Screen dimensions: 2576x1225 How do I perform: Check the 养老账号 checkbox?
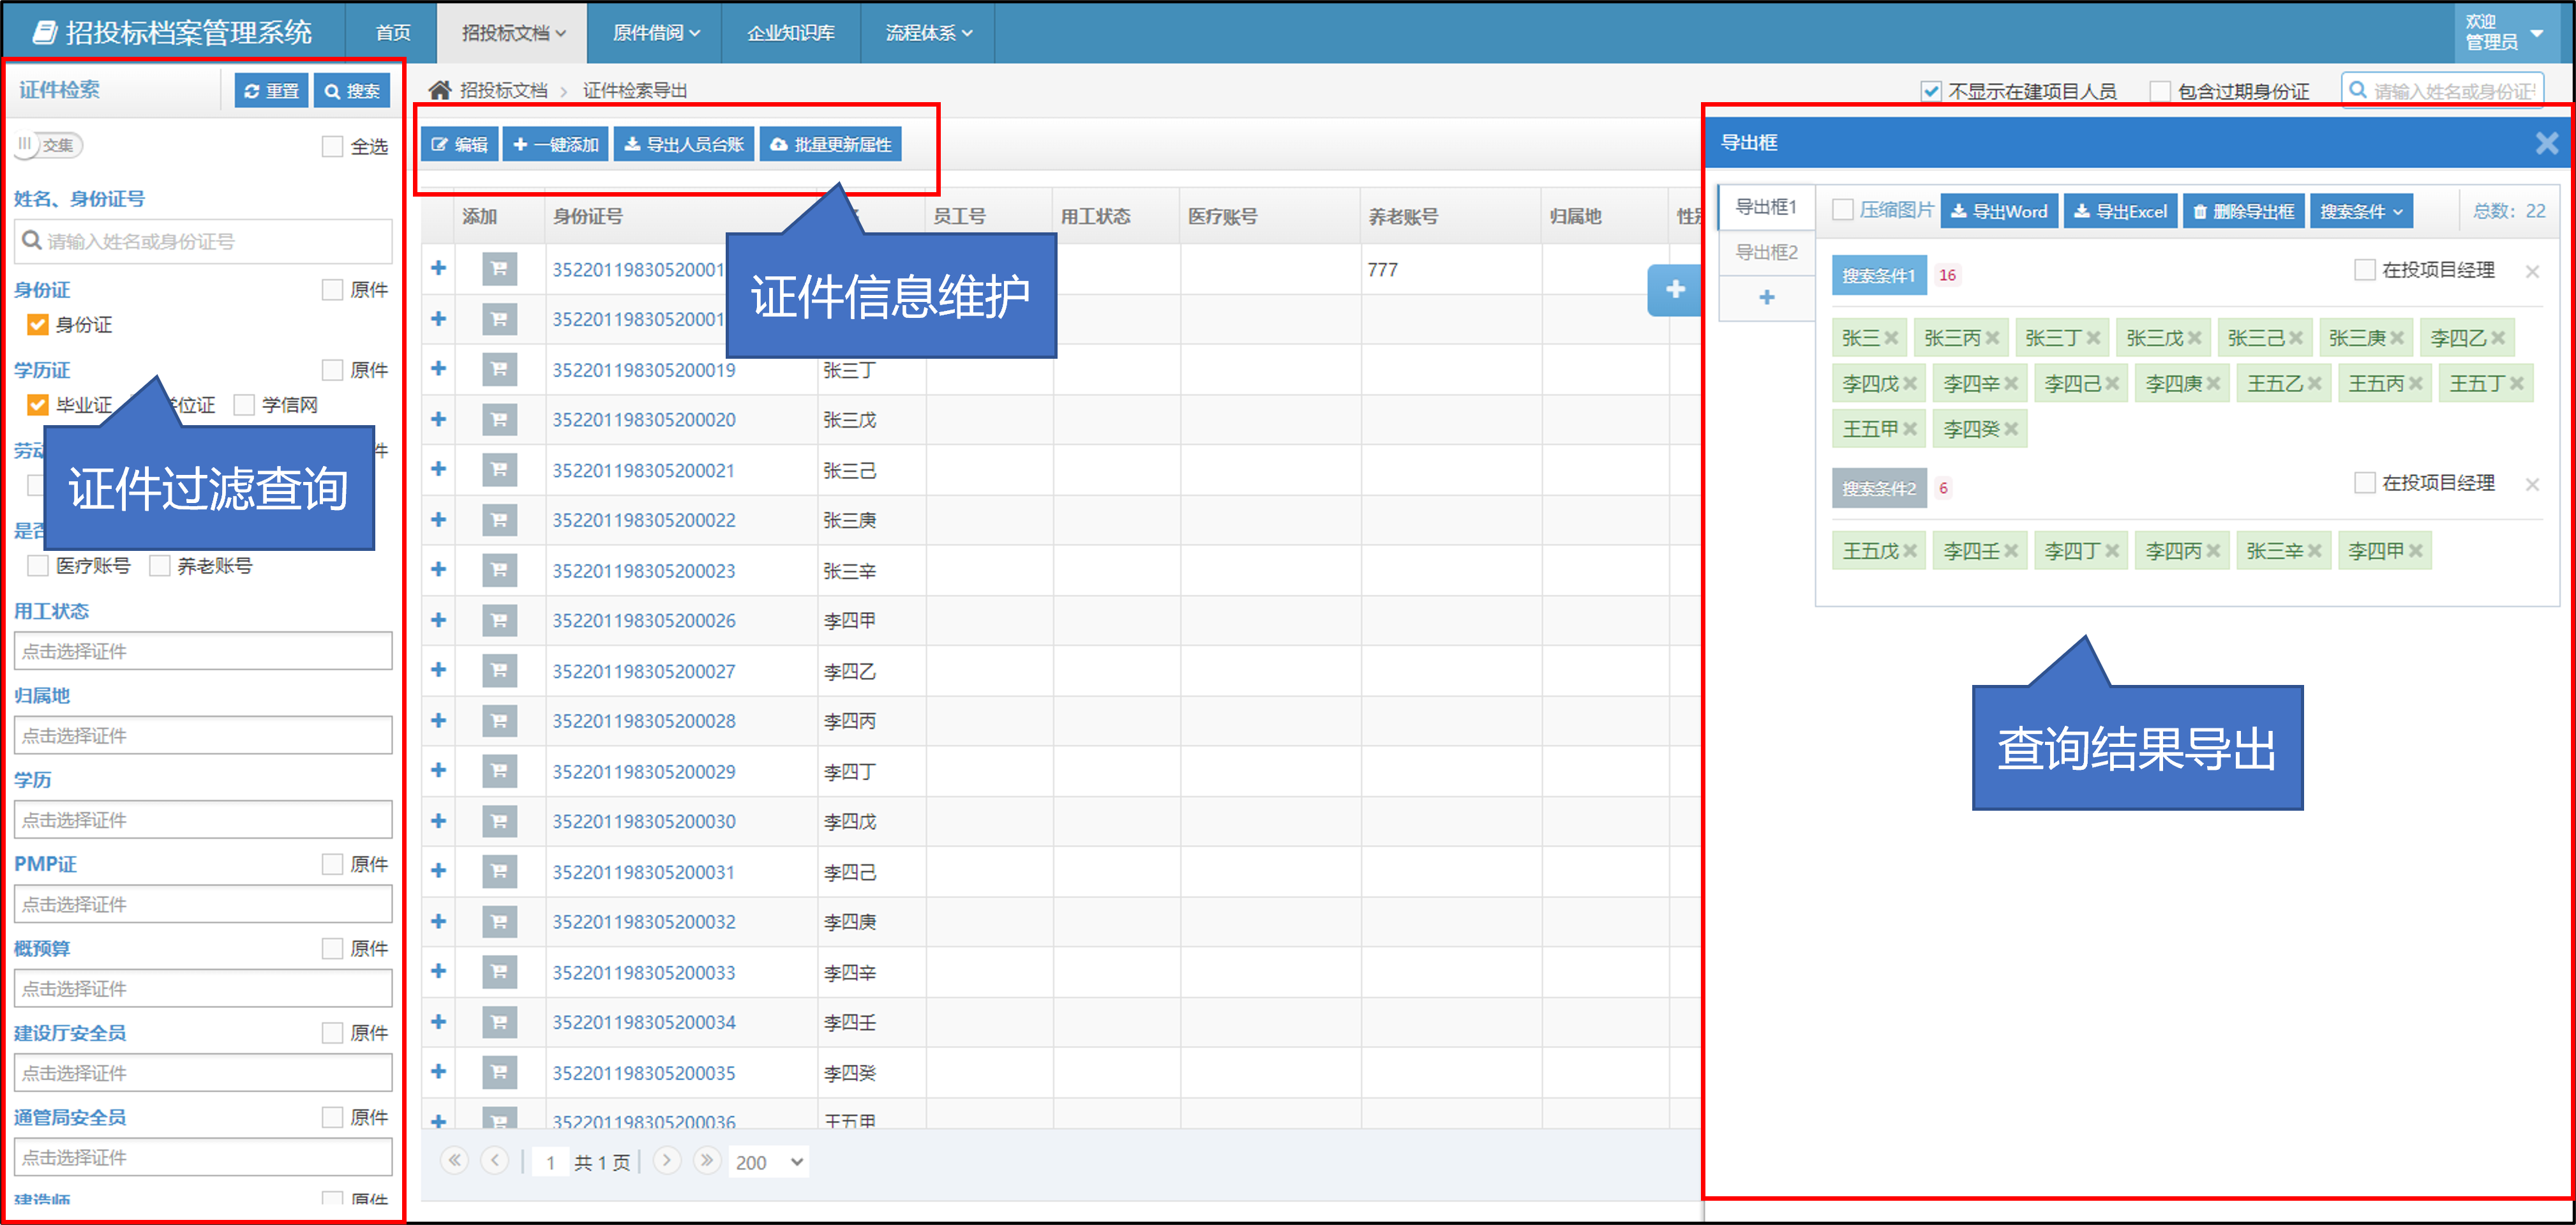(159, 566)
